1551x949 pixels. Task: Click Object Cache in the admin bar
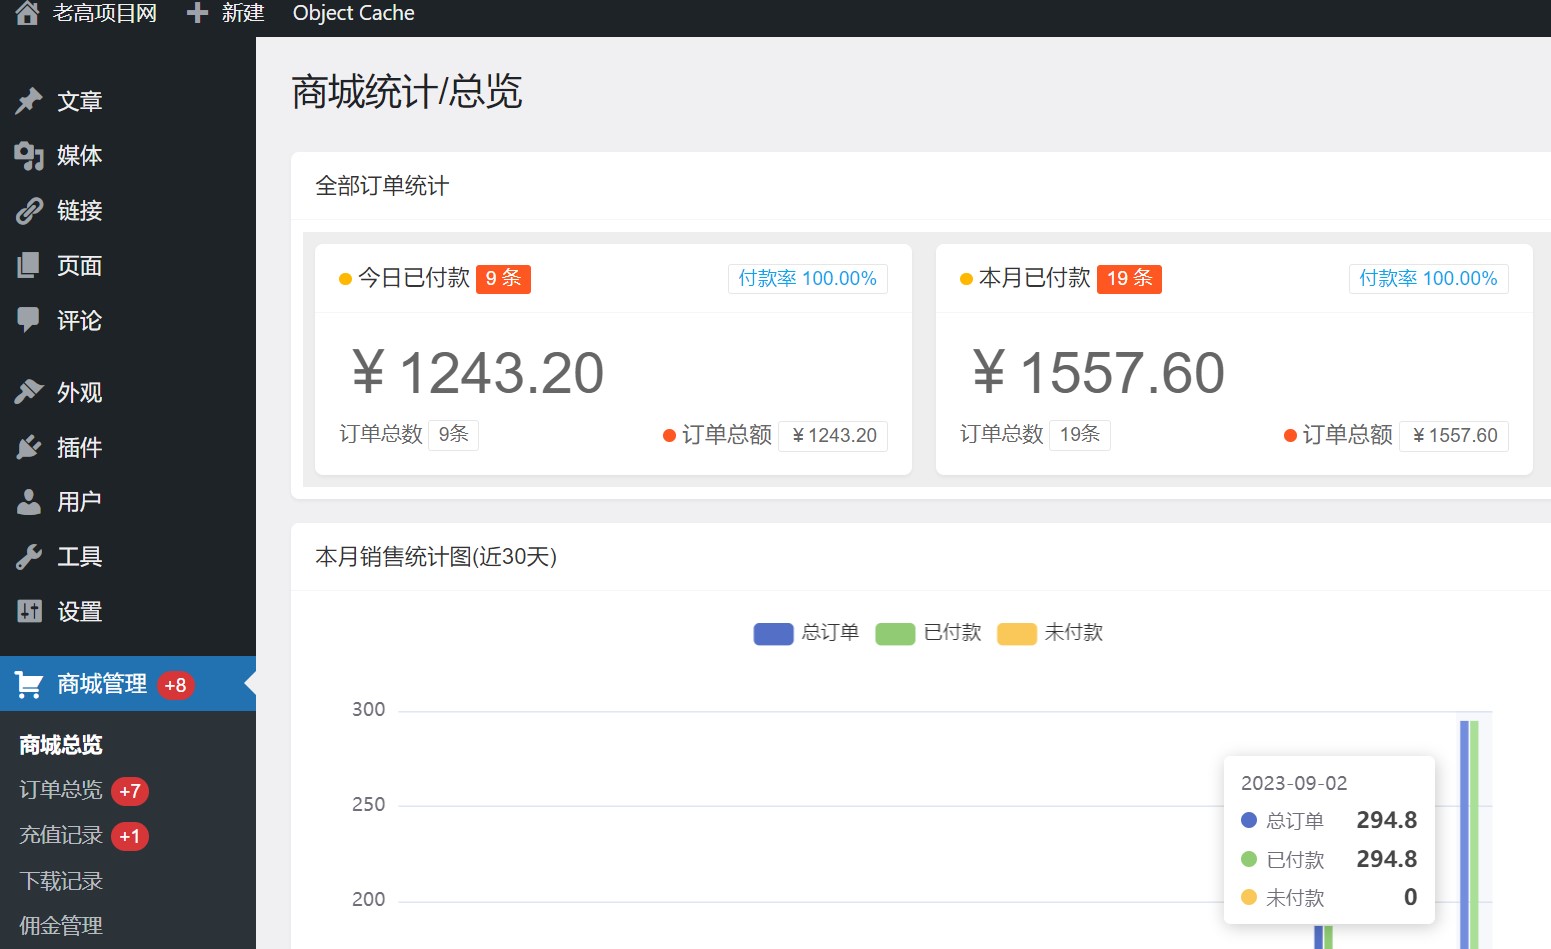pyautogui.click(x=353, y=13)
